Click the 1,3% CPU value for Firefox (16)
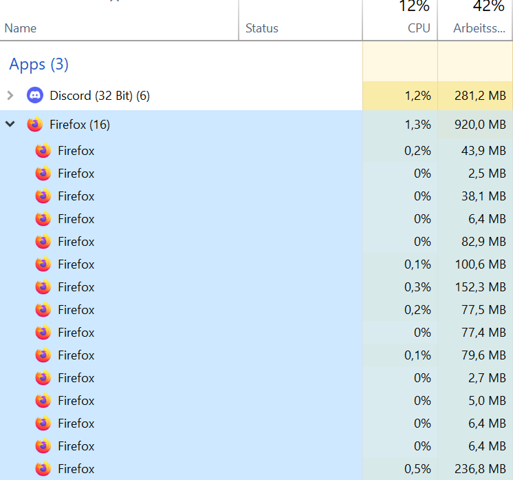The width and height of the screenshot is (513, 480). pyautogui.click(x=418, y=124)
